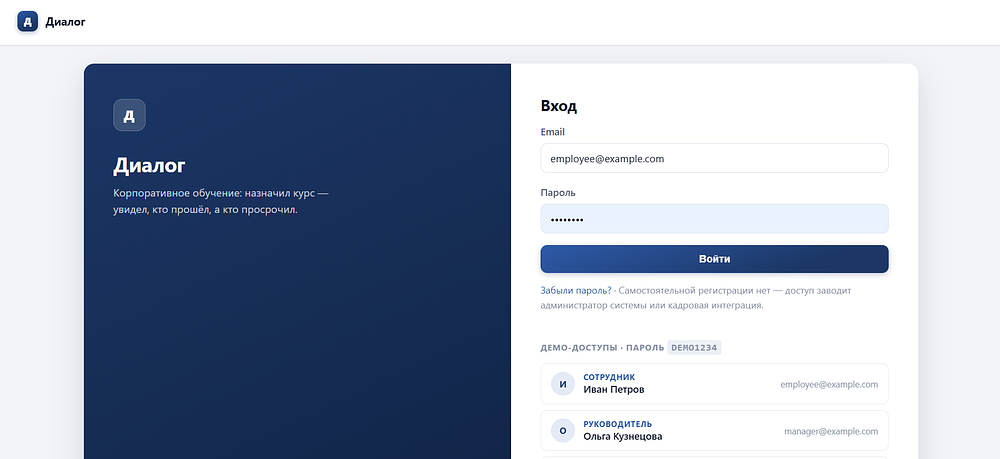Click the Демо-доступы · пароль label
This screenshot has height=459, width=1000.
(x=602, y=348)
